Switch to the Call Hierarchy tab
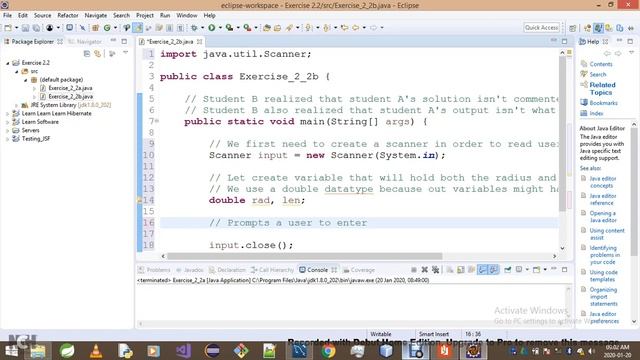640x360 pixels. (x=272, y=270)
